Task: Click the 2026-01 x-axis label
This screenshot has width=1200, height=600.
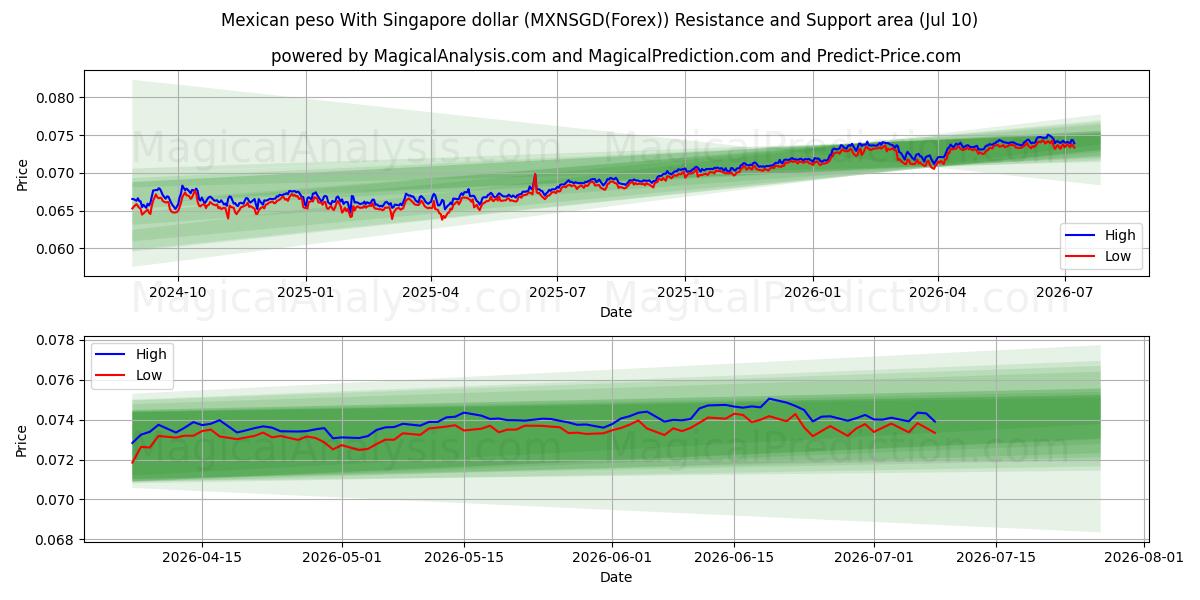Action: [x=812, y=292]
